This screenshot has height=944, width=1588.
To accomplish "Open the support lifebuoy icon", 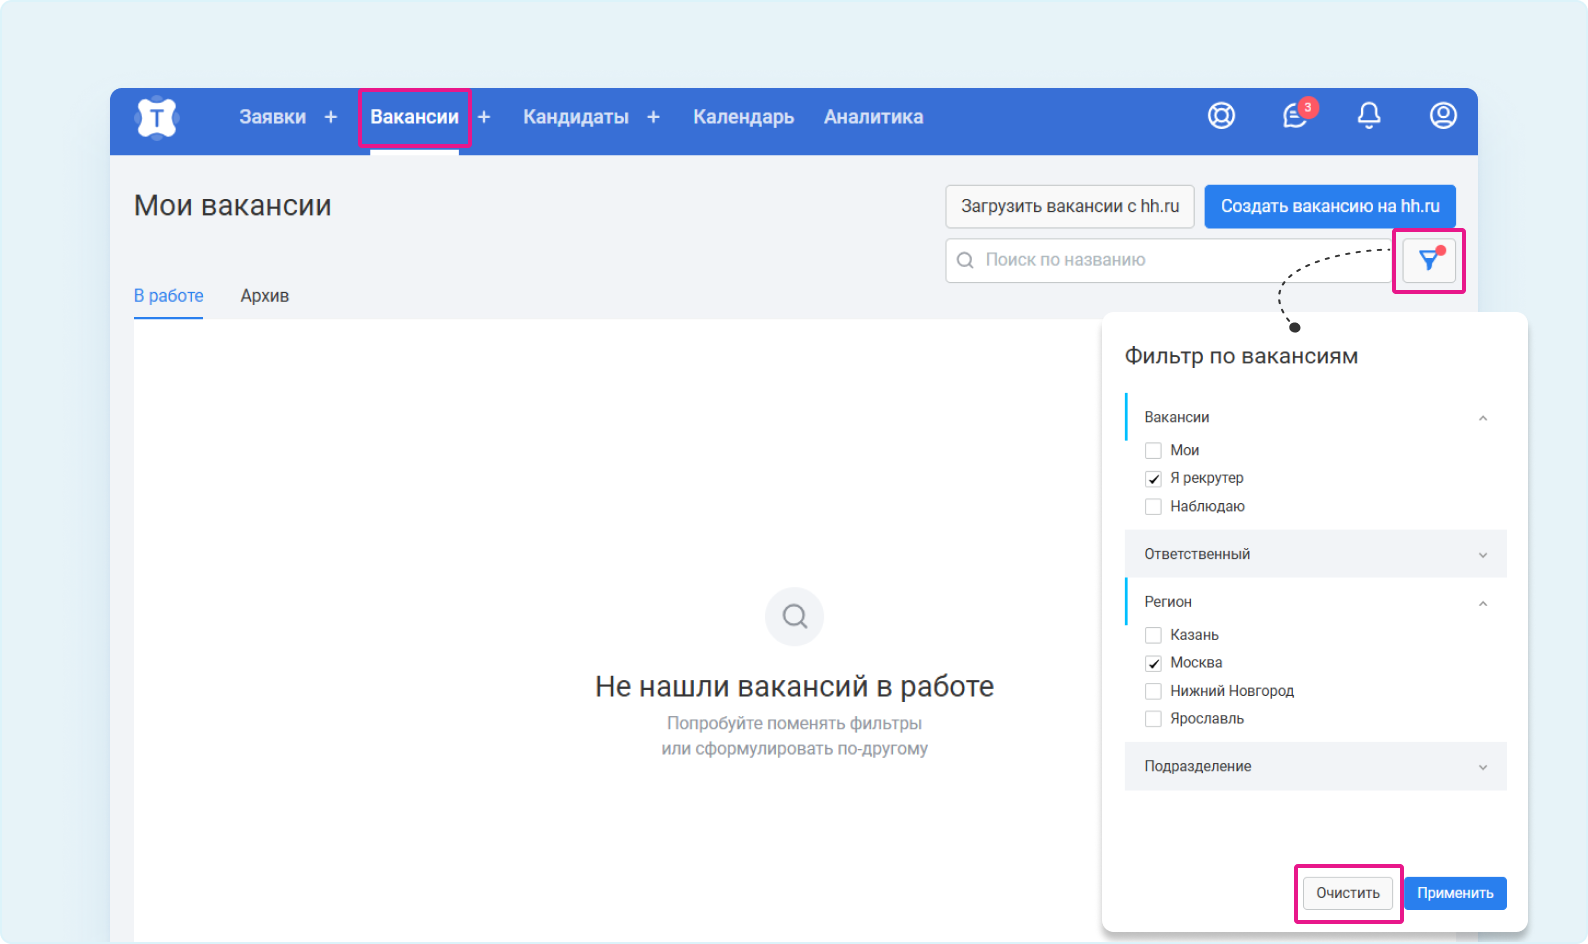I will click(1221, 116).
